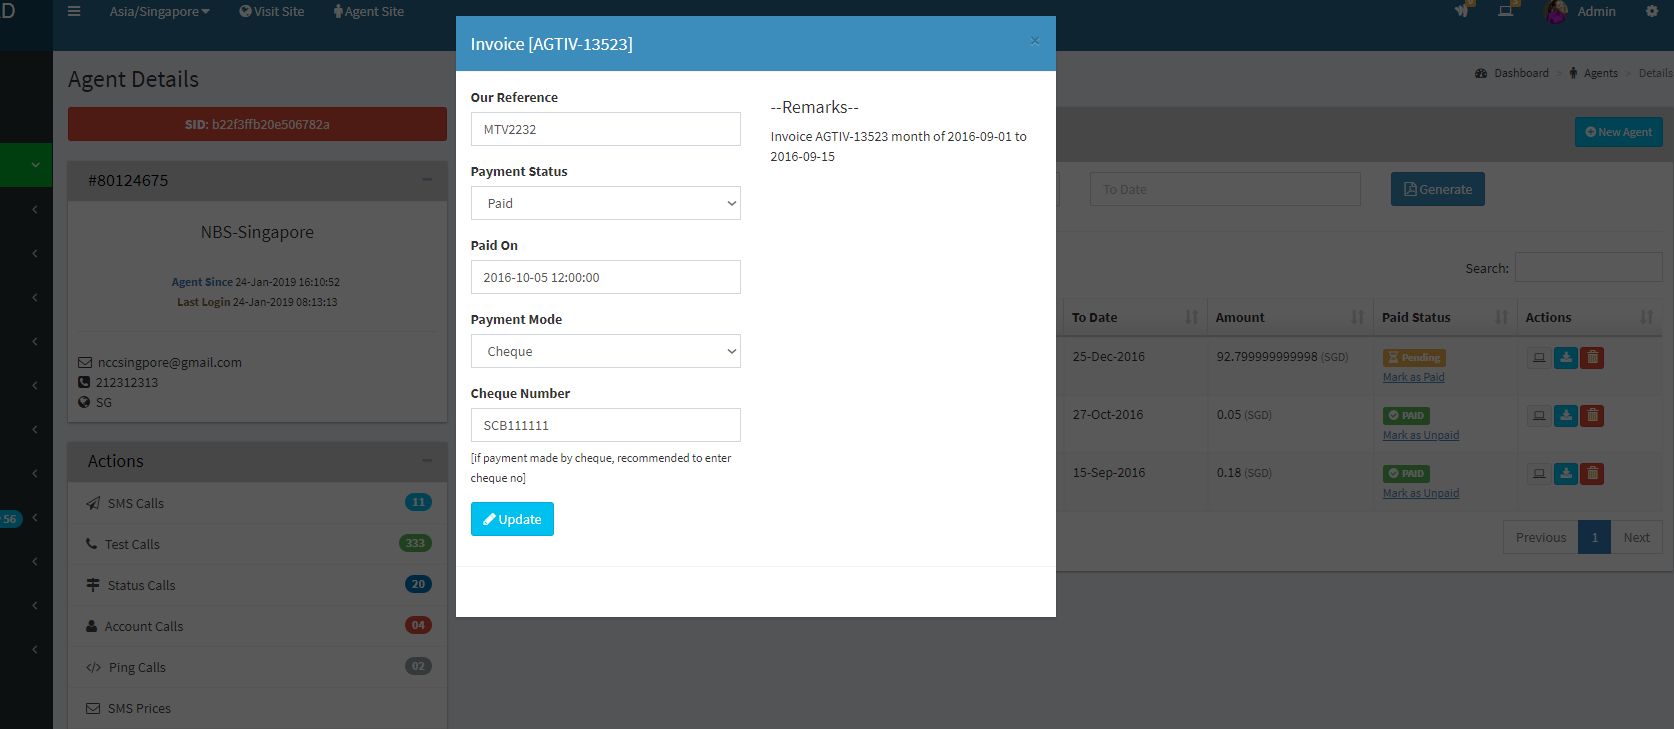The image size is (1674, 729).
Task: Delete the 25-Dec-2016 invoice via trash icon
Action: click(x=1592, y=358)
